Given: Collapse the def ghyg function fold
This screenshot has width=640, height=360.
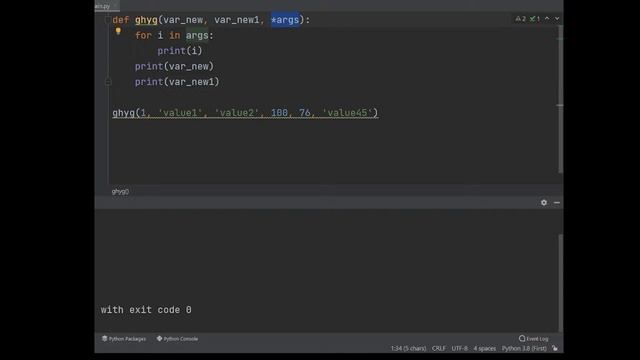Looking at the screenshot, I should pos(108,20).
